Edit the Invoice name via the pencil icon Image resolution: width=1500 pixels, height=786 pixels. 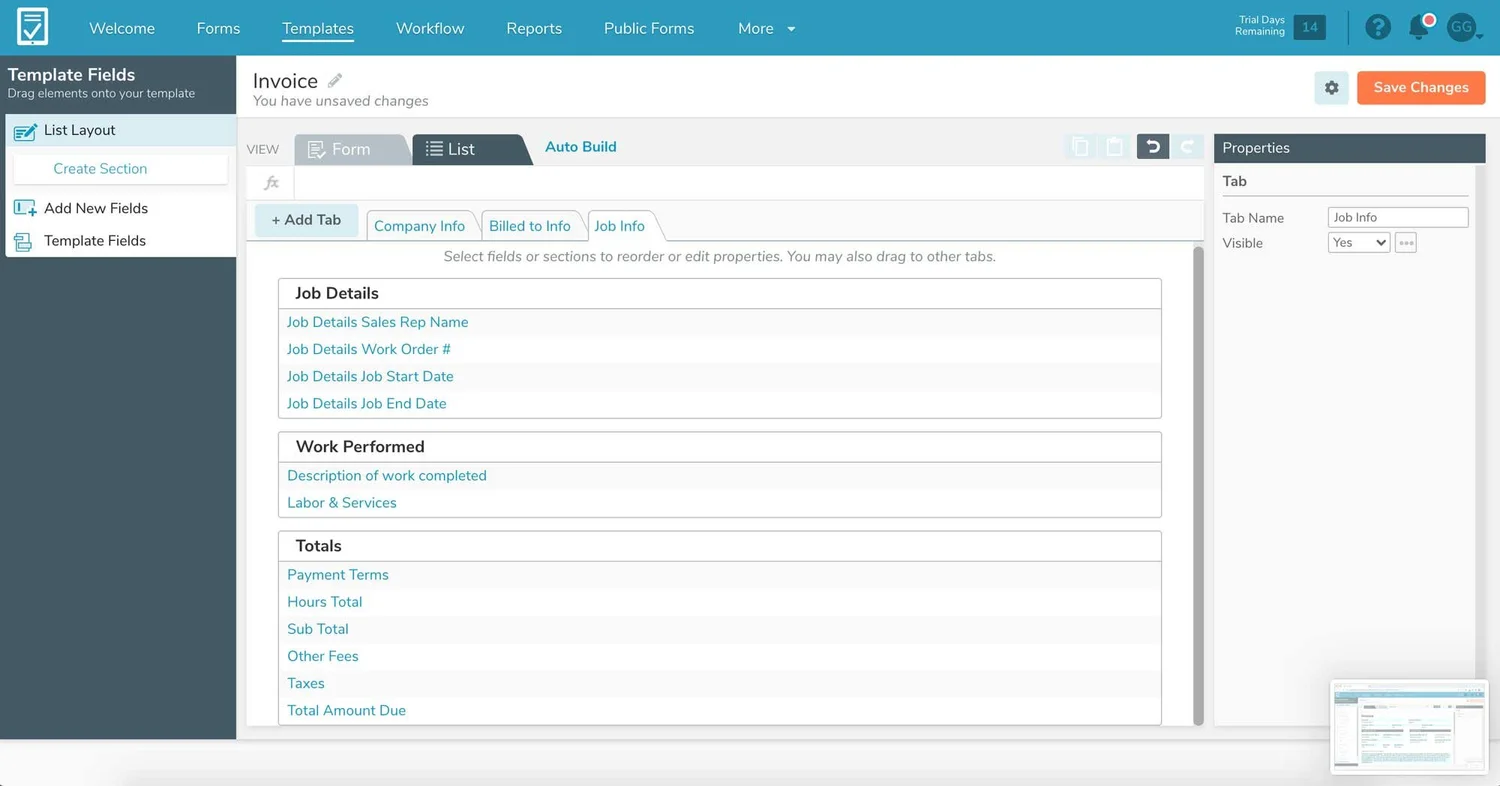point(334,79)
